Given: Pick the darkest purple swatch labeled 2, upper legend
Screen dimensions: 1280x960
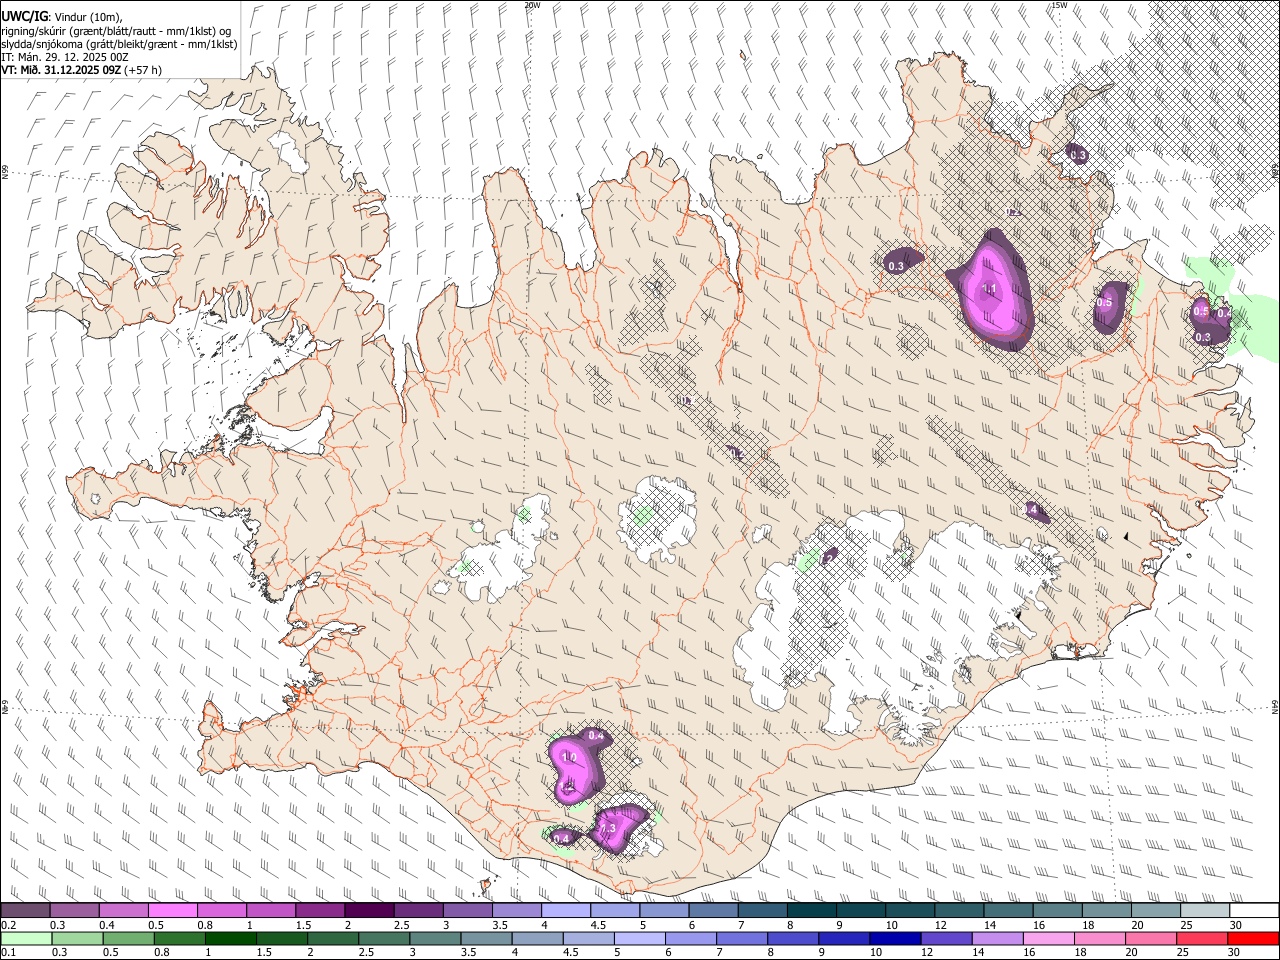Looking at the screenshot, I should point(368,911).
